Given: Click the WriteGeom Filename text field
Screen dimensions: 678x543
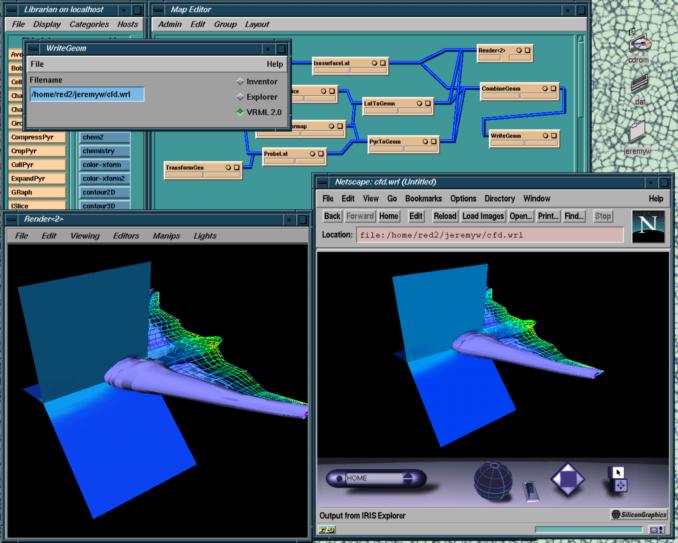Looking at the screenshot, I should (x=87, y=95).
